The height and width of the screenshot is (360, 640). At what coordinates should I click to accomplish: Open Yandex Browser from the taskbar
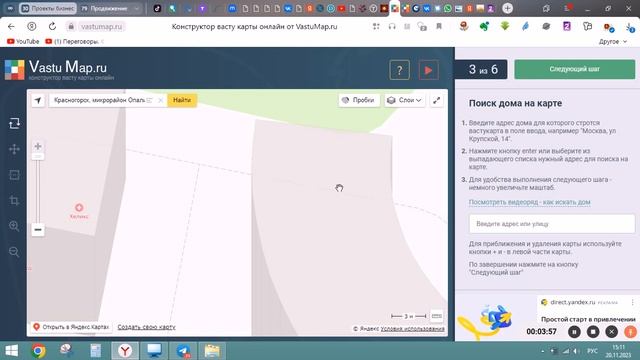[x=125, y=351]
